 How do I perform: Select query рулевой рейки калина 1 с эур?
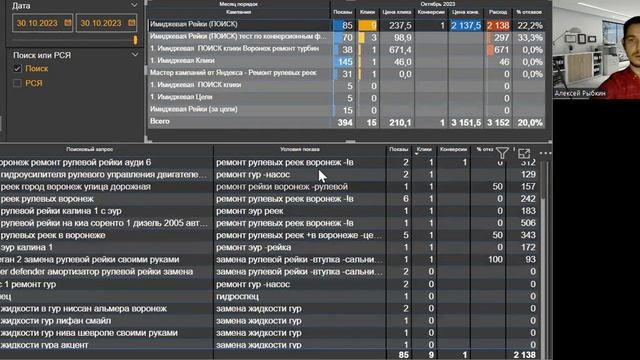pyautogui.click(x=61, y=211)
